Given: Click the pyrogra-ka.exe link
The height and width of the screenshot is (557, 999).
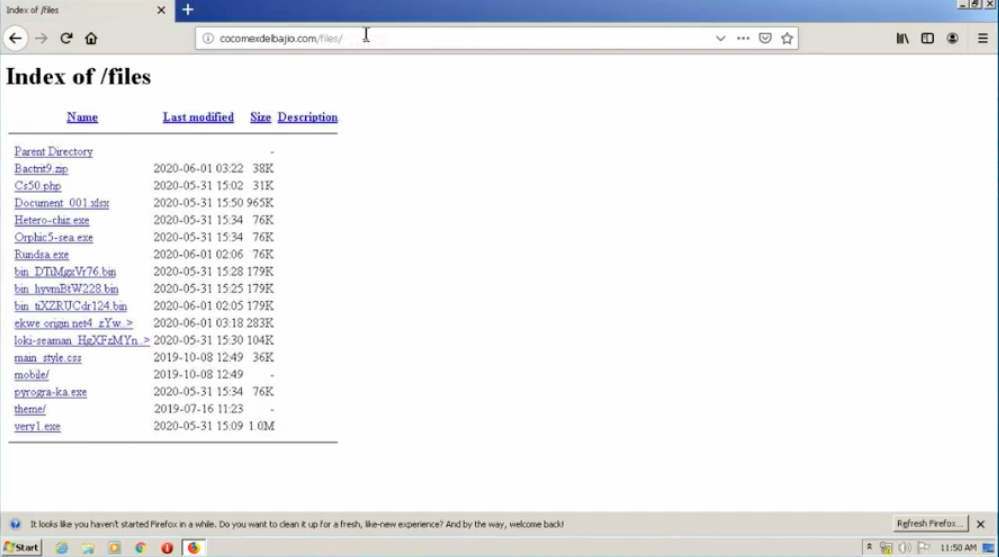Looking at the screenshot, I should pos(50,393).
